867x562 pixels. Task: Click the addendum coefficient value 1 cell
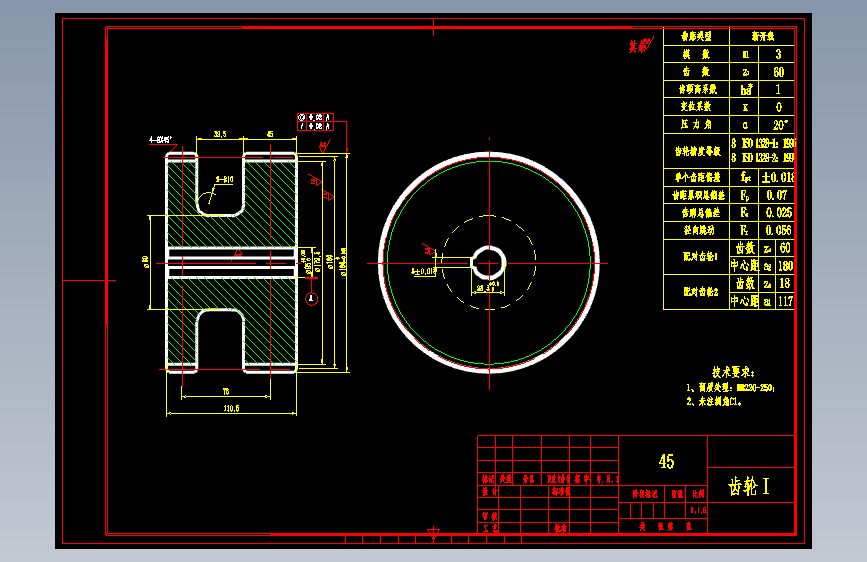(x=778, y=89)
